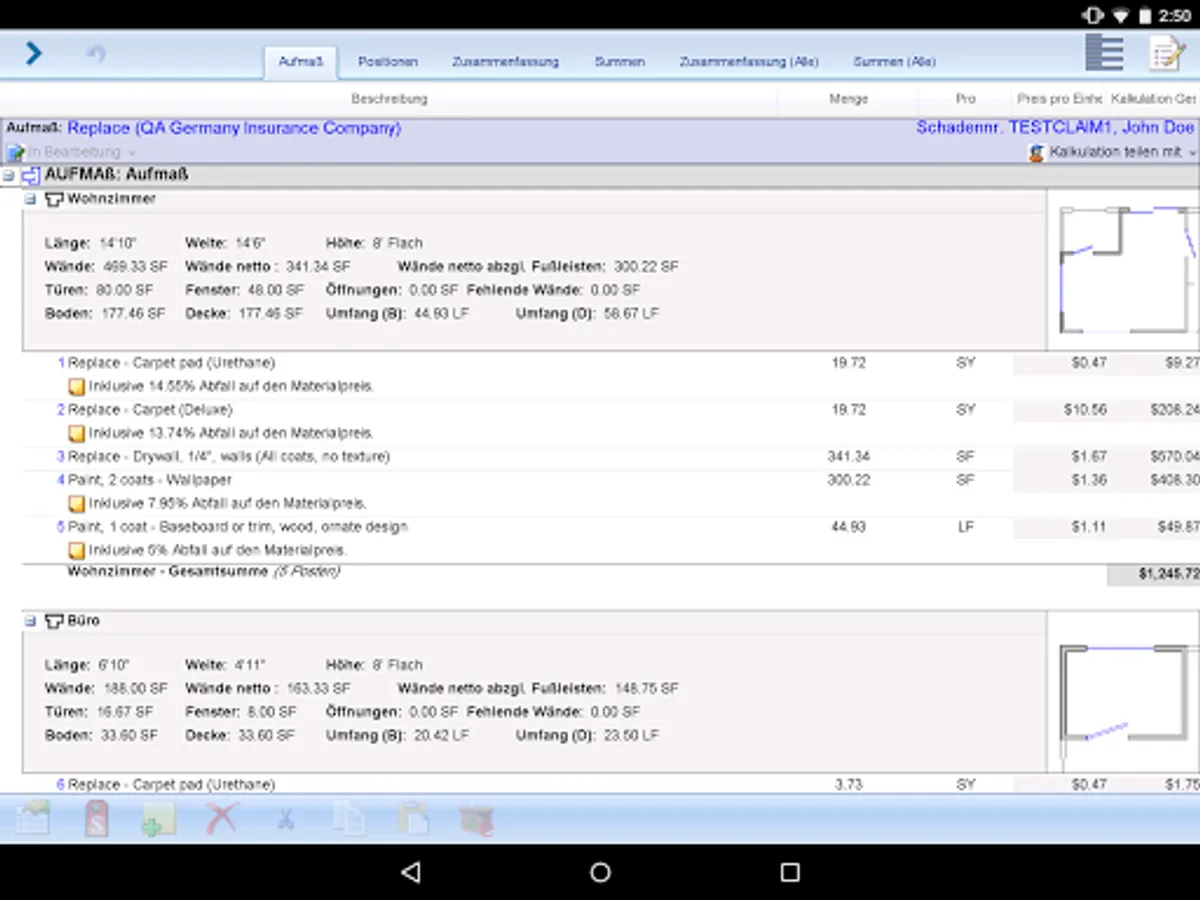The width and height of the screenshot is (1200, 900).
Task: Click note icon for 5% Abfall
Action: pyautogui.click(x=76, y=550)
